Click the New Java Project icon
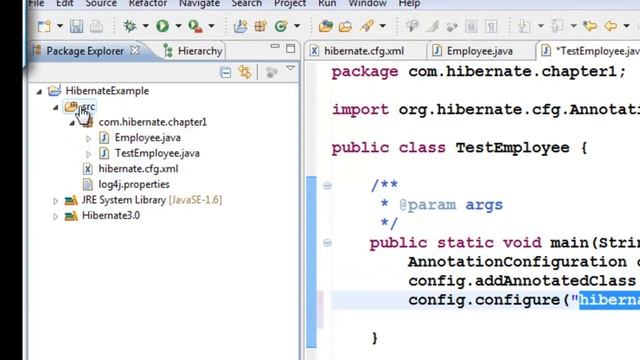This screenshot has height=360, width=640. (240, 27)
